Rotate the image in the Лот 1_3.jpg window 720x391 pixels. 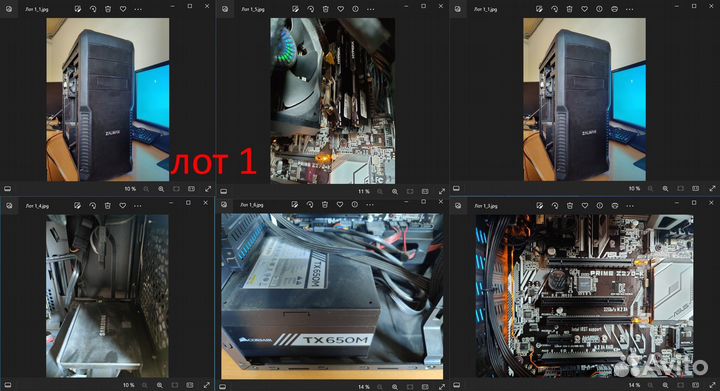[x=555, y=206]
